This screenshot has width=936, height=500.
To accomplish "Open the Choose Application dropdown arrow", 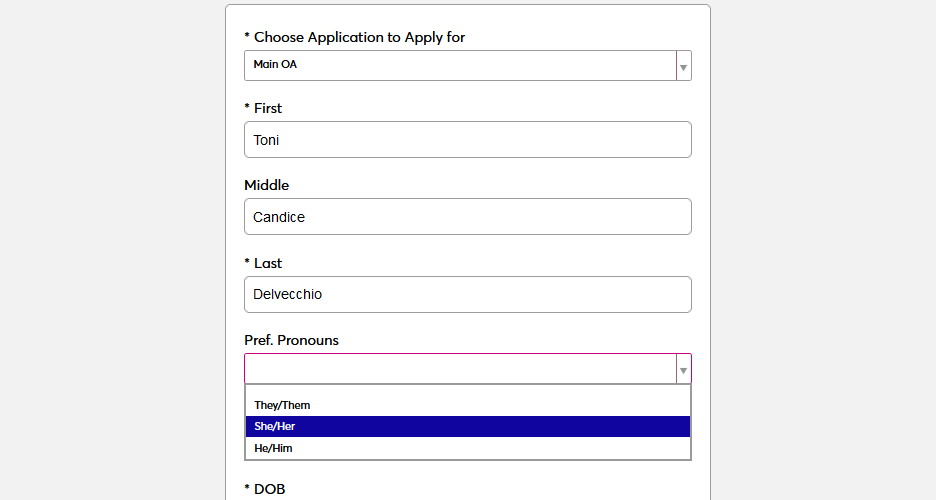I will pos(683,66).
